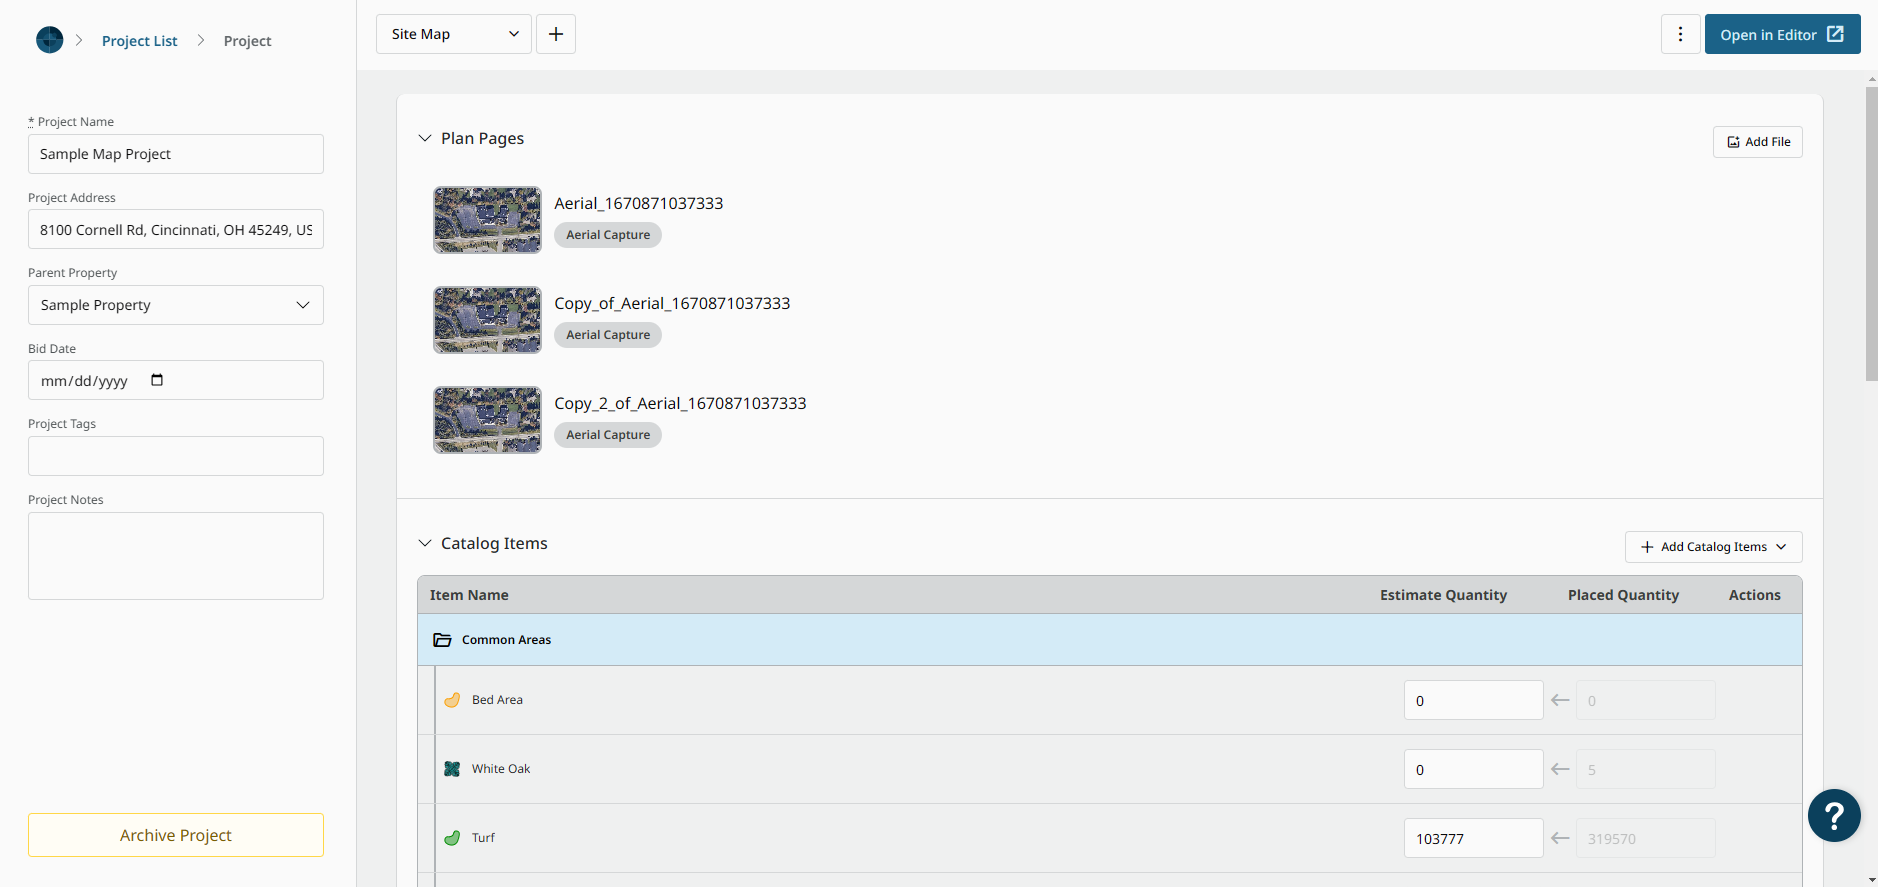The width and height of the screenshot is (1878, 887).
Task: Open the Parent Property dropdown
Action: pyautogui.click(x=176, y=305)
